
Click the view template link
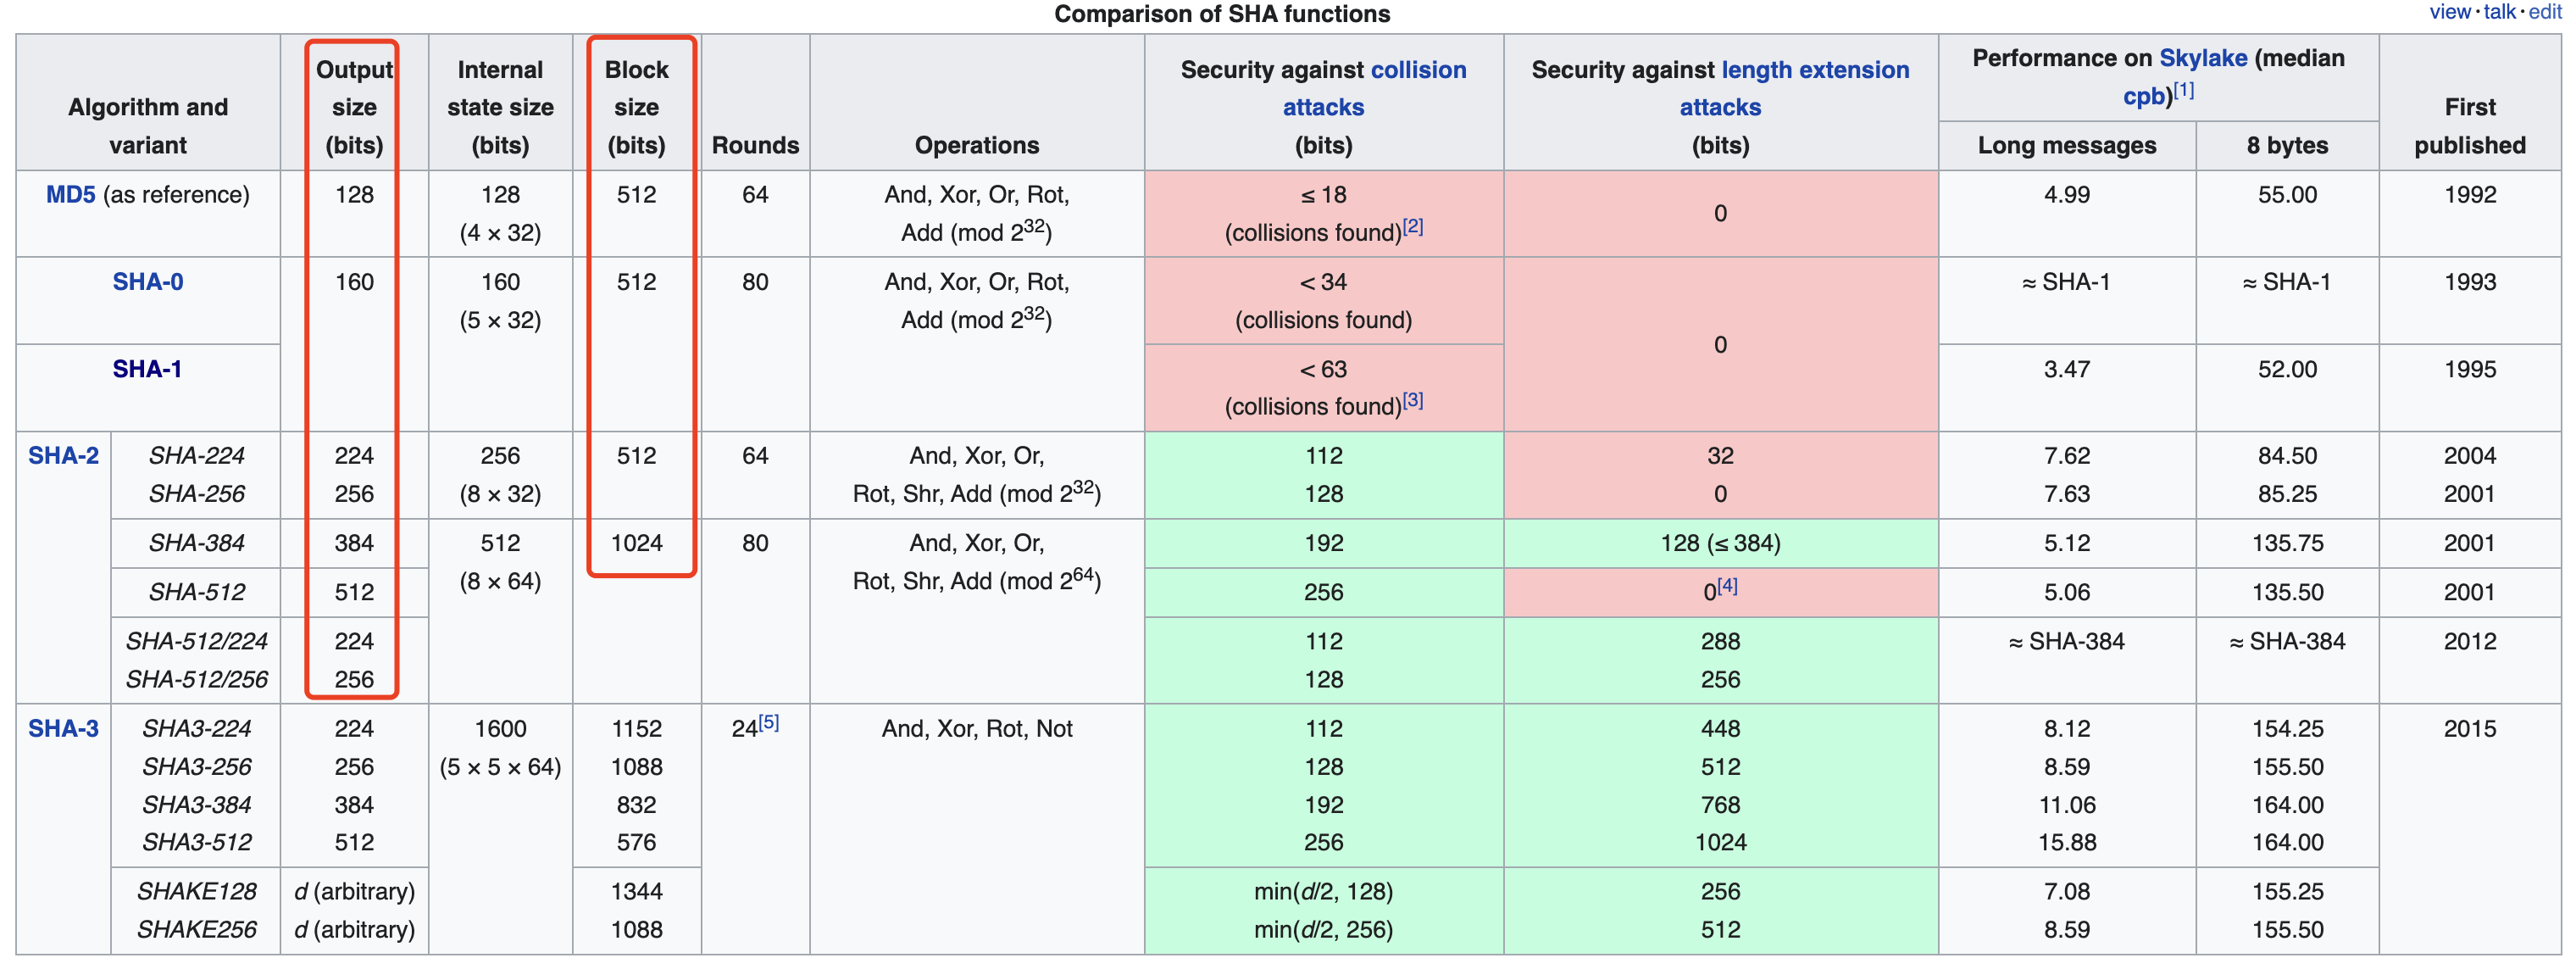tap(2449, 12)
